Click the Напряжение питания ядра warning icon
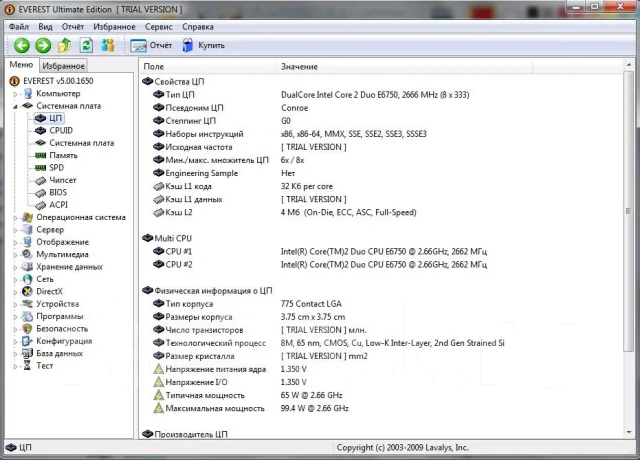The height and width of the screenshot is (460, 640). point(158,369)
